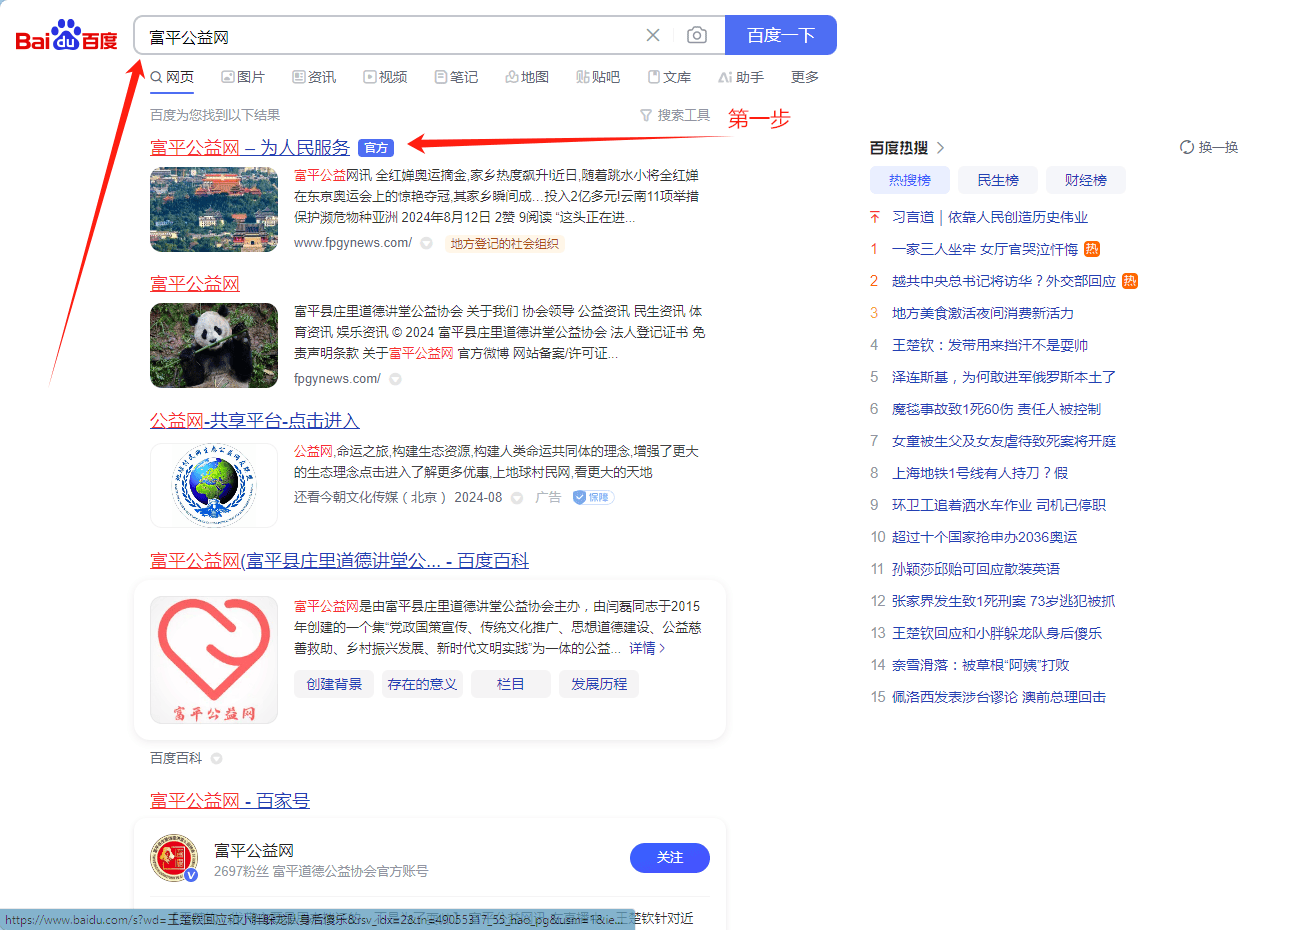
Task: Click the 保障 shield badge
Action: [593, 497]
